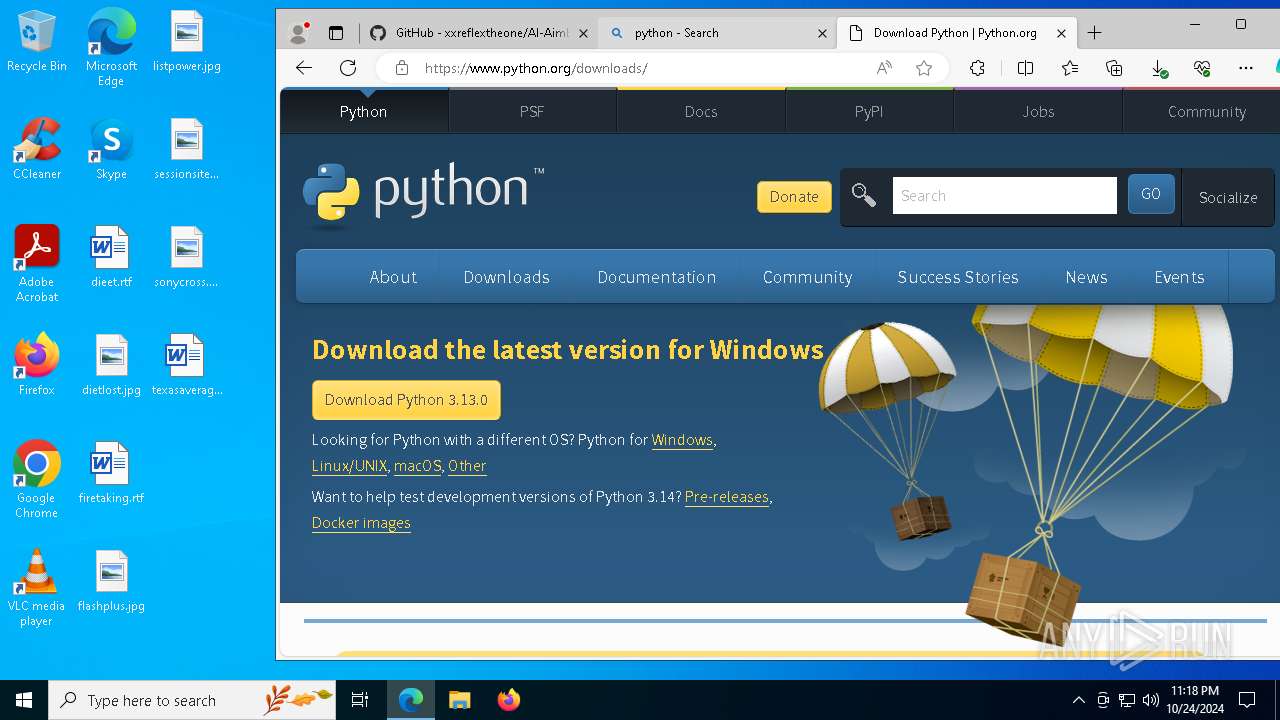The image size is (1280, 720).
Task: Click into the python.org Search field
Action: (x=1004, y=196)
